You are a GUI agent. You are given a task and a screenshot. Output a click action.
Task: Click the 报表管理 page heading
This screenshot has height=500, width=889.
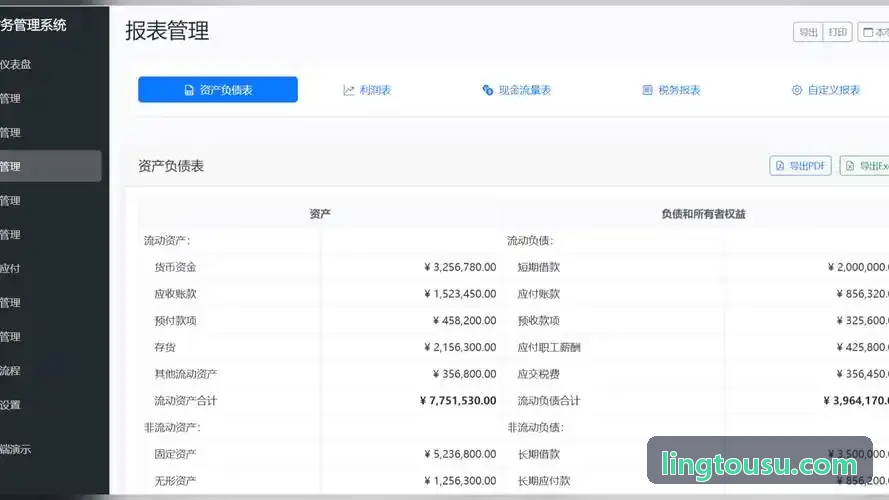(167, 31)
